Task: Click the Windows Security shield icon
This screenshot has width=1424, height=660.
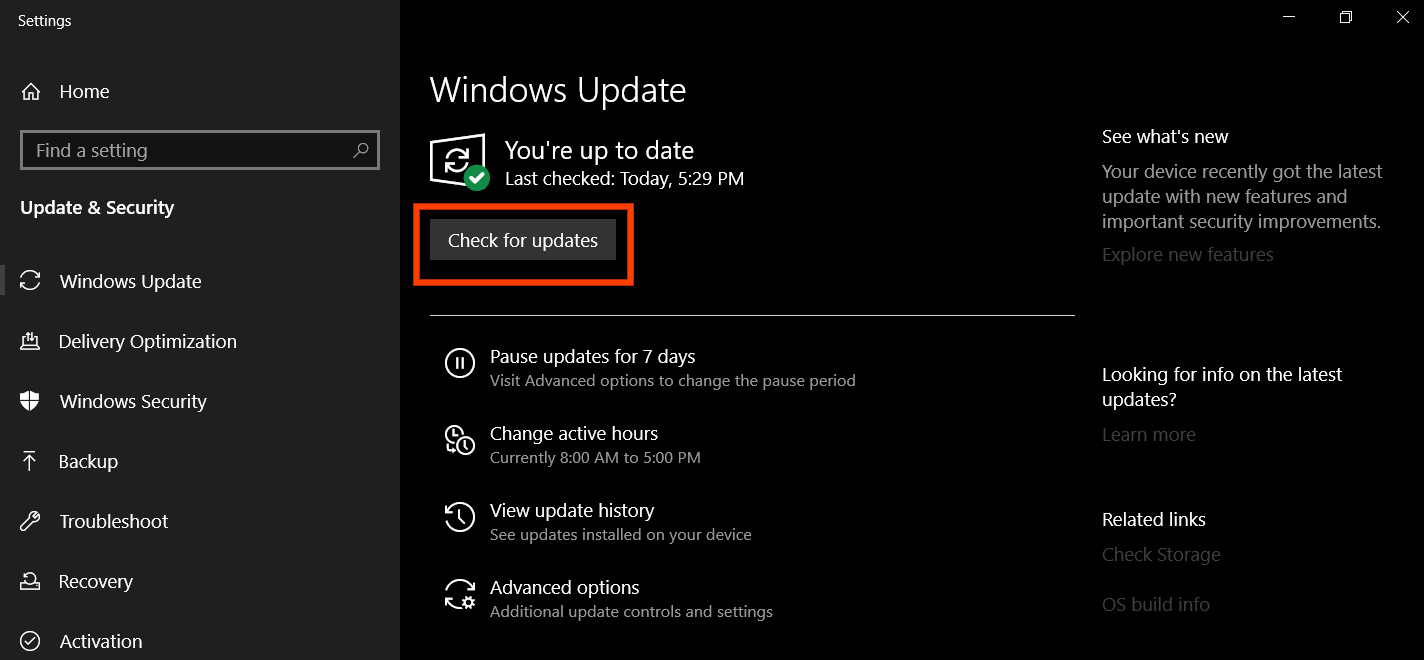Action: [30, 401]
